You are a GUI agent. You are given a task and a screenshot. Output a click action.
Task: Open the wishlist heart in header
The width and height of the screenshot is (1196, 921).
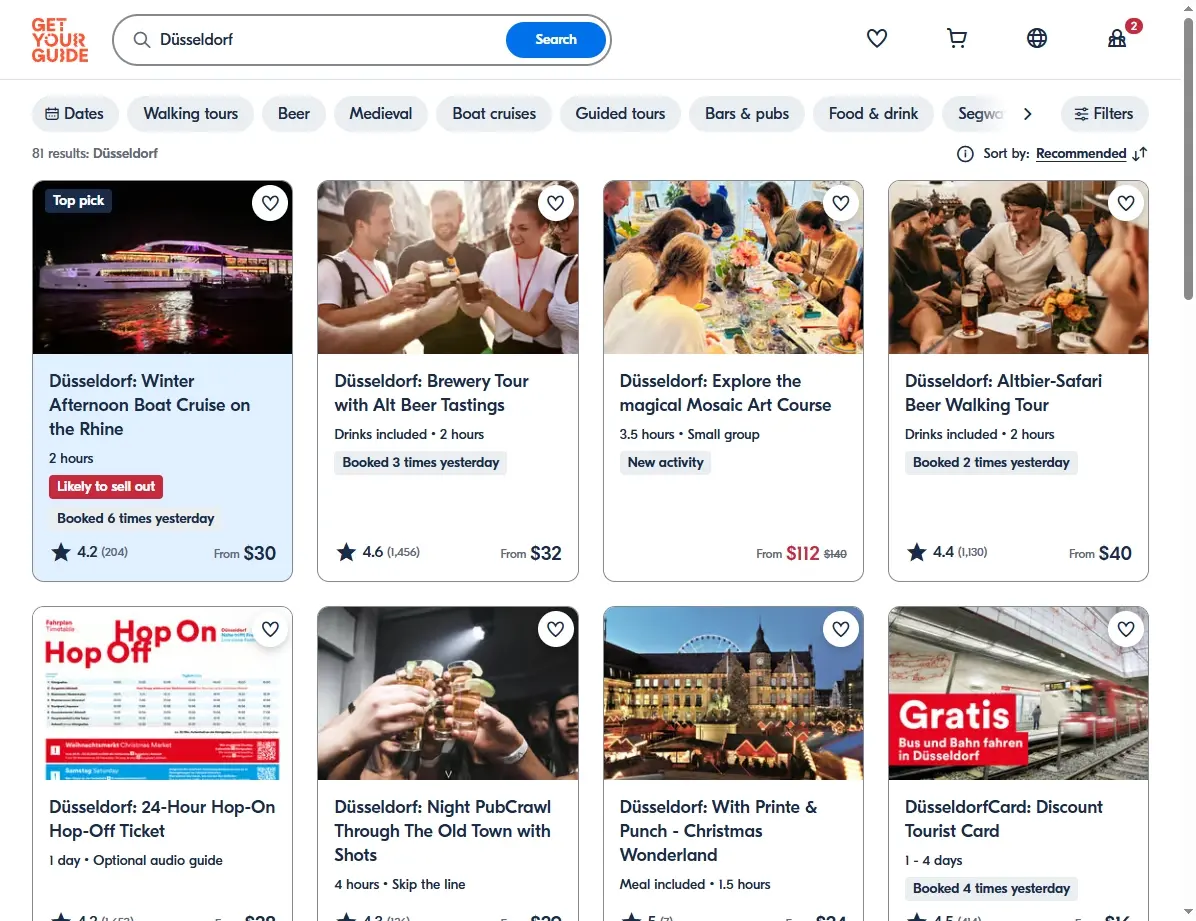click(x=876, y=38)
